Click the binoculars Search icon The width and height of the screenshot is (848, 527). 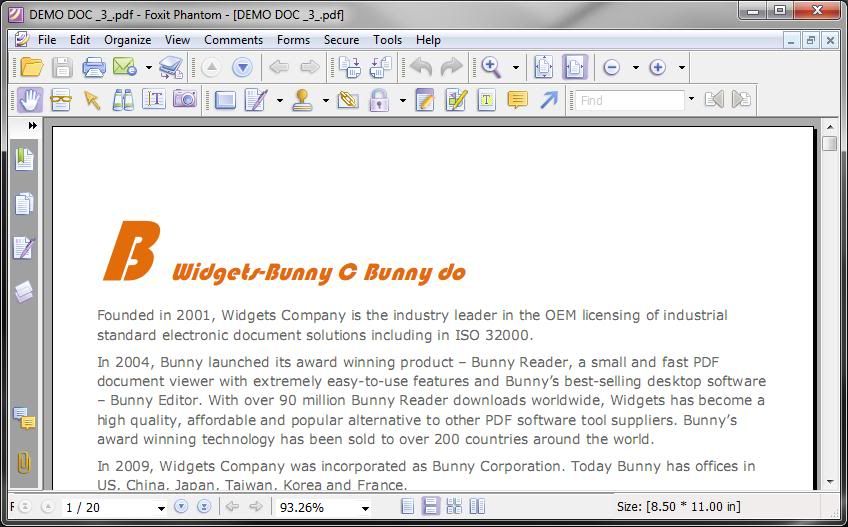point(123,100)
